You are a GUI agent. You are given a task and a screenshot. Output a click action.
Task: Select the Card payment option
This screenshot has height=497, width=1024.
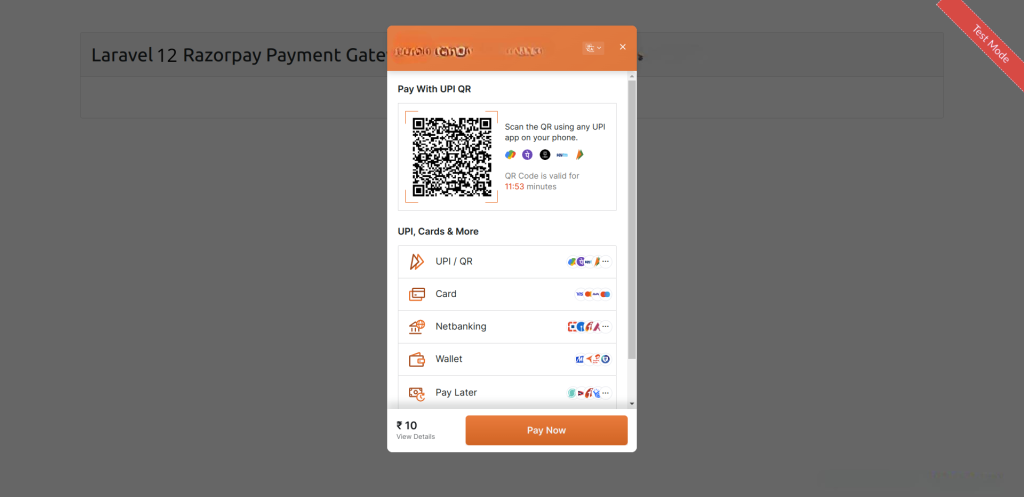(507, 295)
